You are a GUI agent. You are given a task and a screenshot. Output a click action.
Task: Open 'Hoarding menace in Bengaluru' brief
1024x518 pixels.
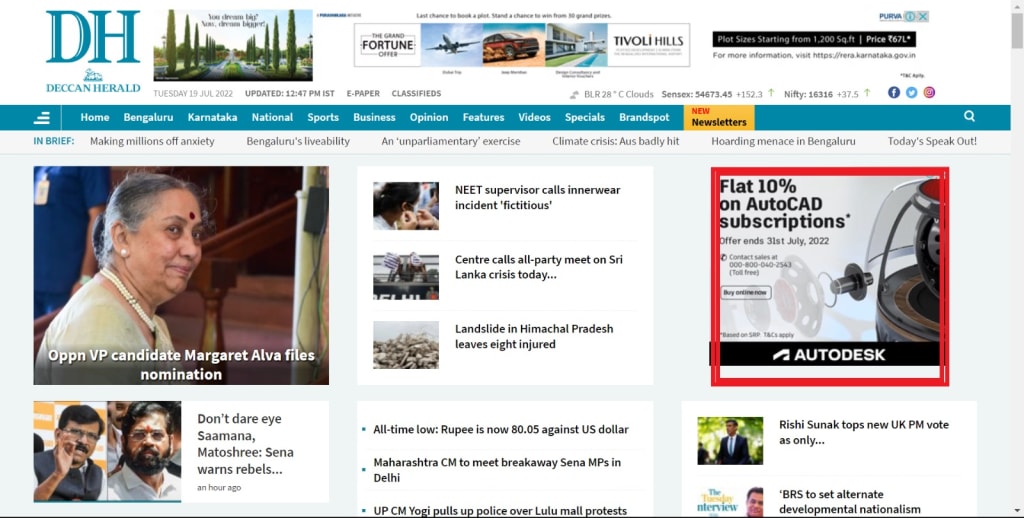click(x=783, y=141)
